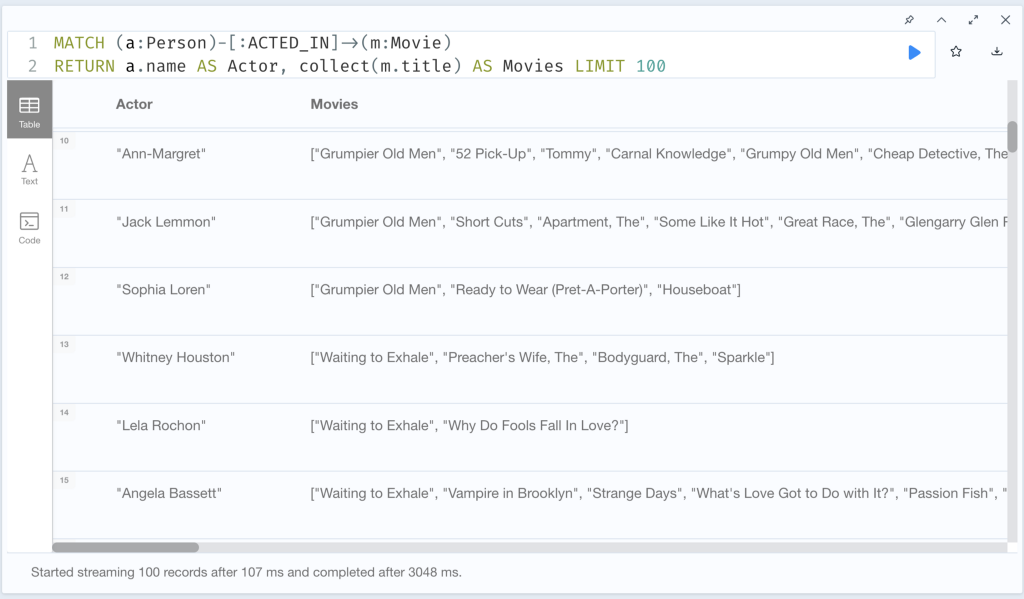Image resolution: width=1024 pixels, height=599 pixels.
Task: Collapse the result frame with chevron
Action: pos(941,20)
